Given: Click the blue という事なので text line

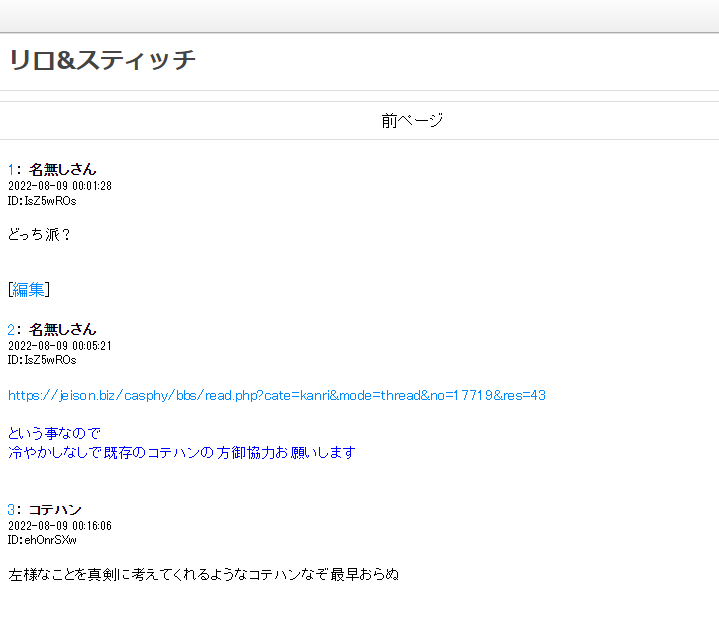Looking at the screenshot, I should pos(54,433).
